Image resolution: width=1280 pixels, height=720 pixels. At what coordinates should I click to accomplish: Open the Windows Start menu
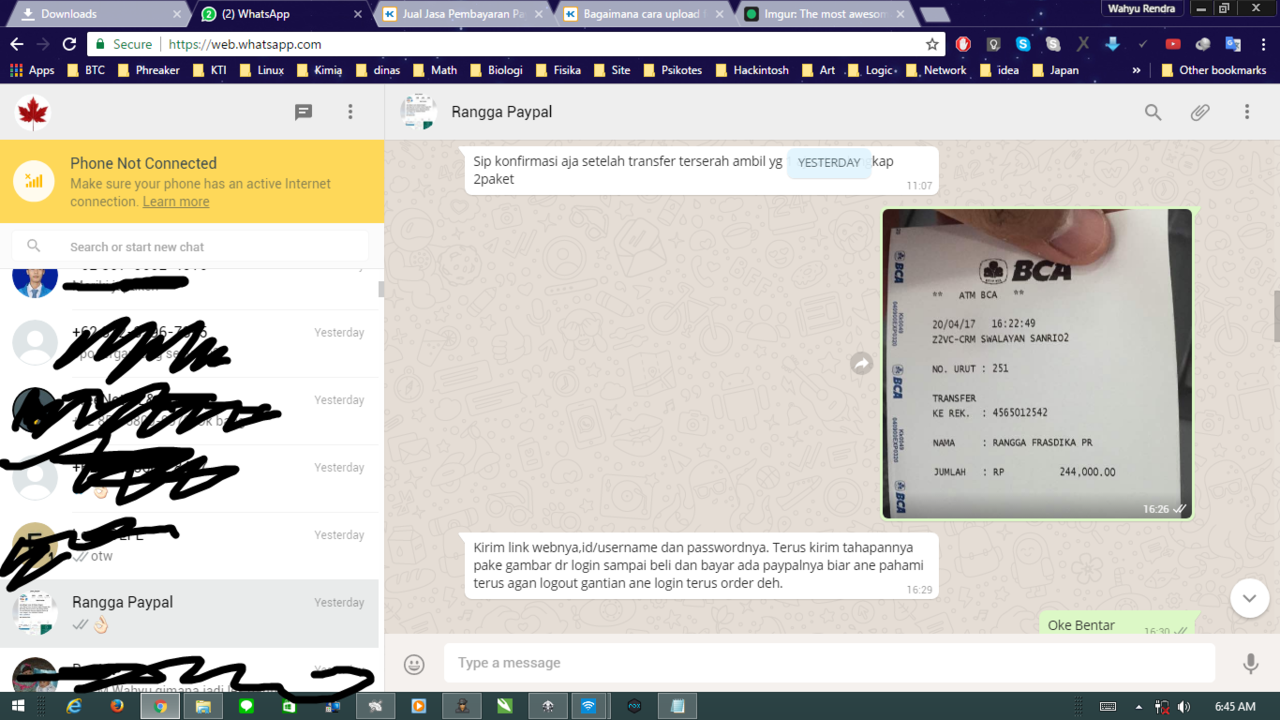coord(18,706)
